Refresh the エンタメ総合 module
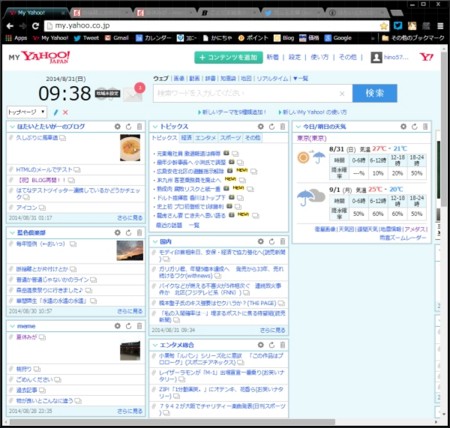 pos(272,345)
